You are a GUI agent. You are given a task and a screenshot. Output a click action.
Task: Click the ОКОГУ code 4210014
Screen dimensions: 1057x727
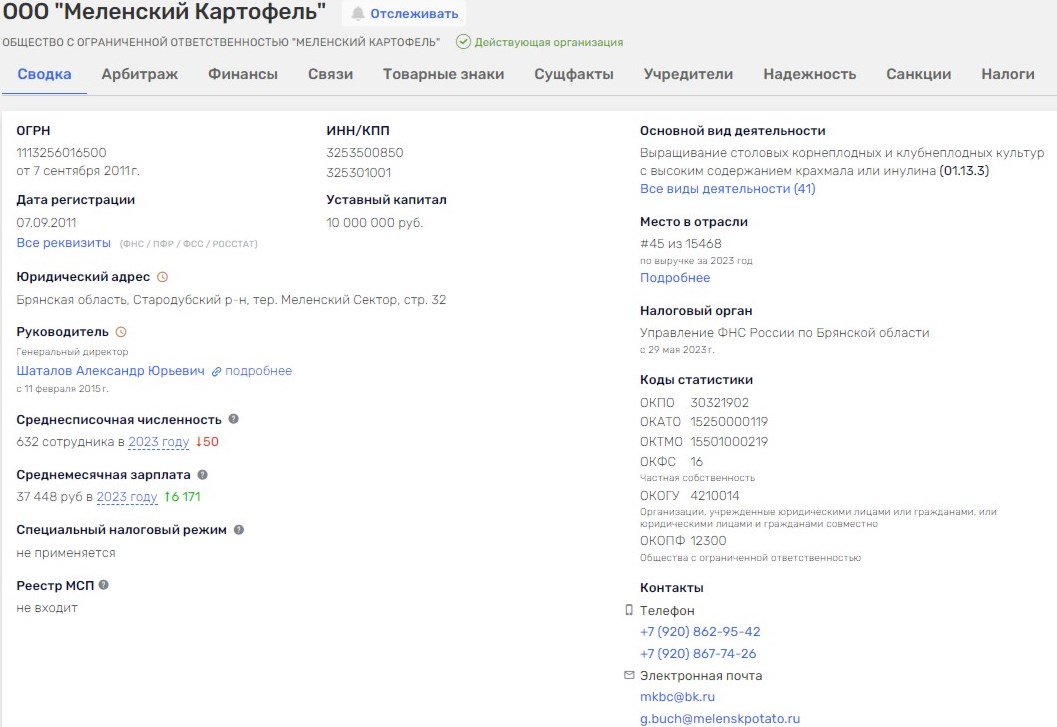tap(715, 496)
